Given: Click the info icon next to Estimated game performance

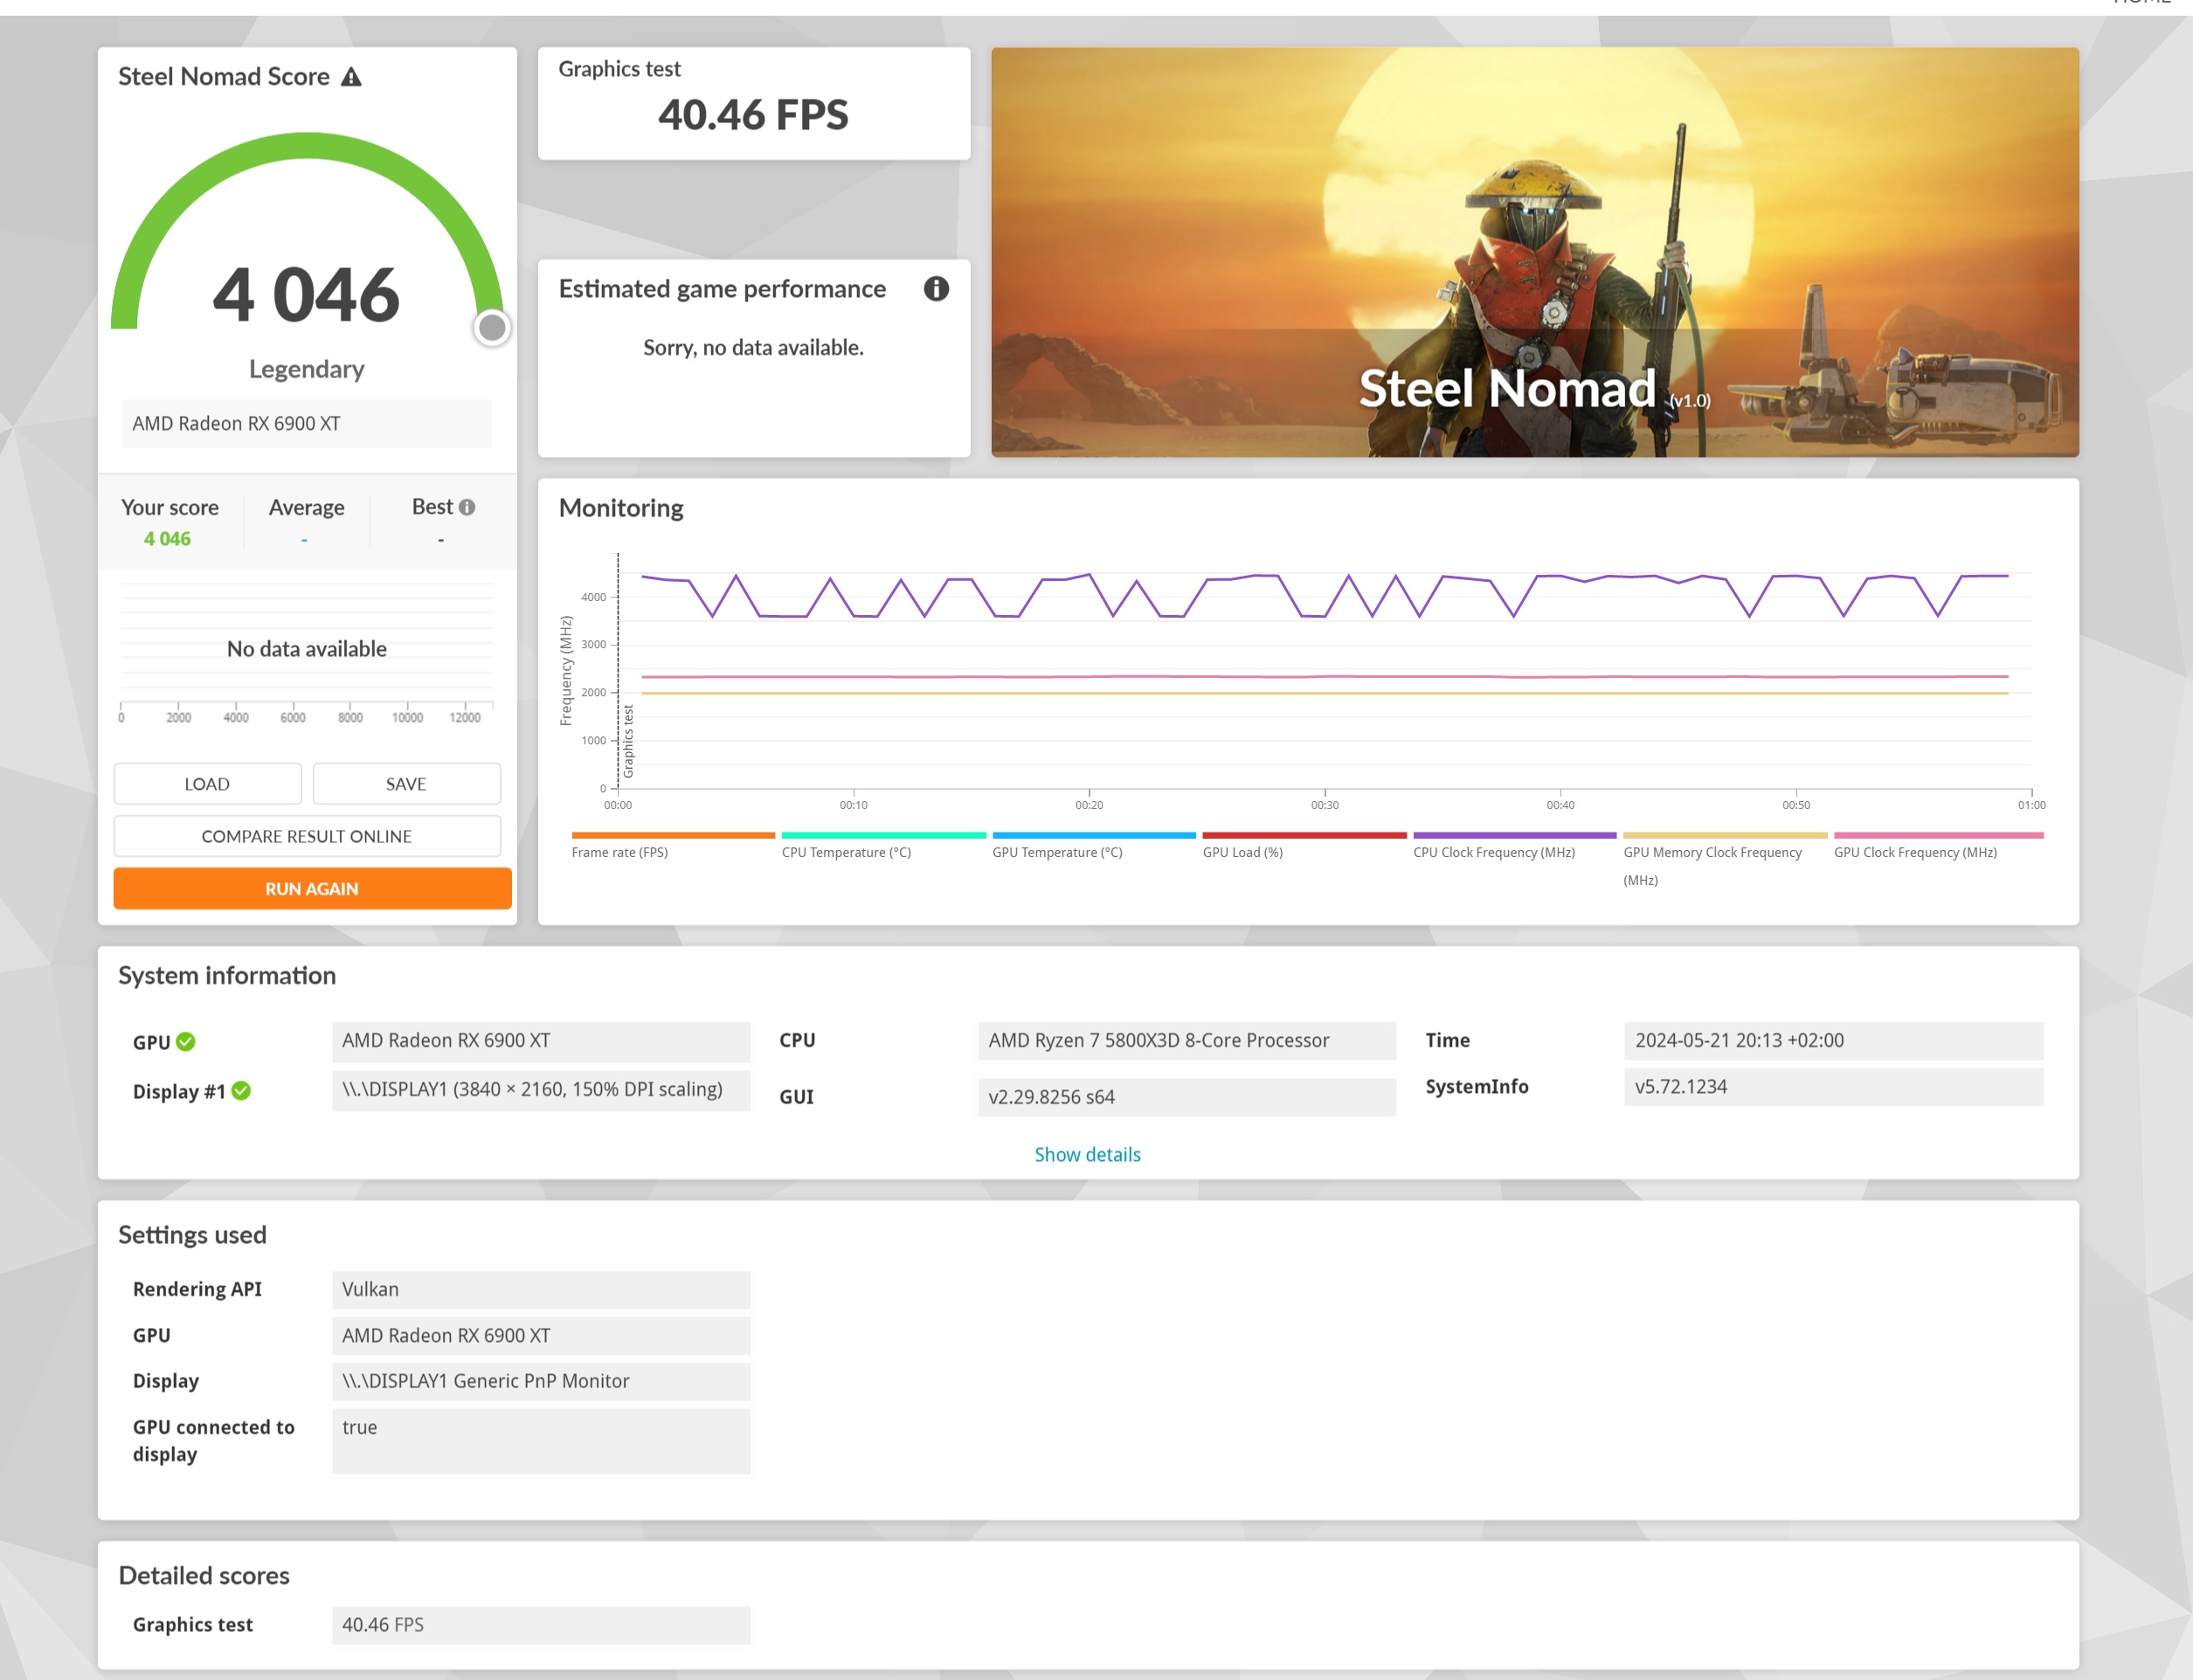Looking at the screenshot, I should pos(936,289).
